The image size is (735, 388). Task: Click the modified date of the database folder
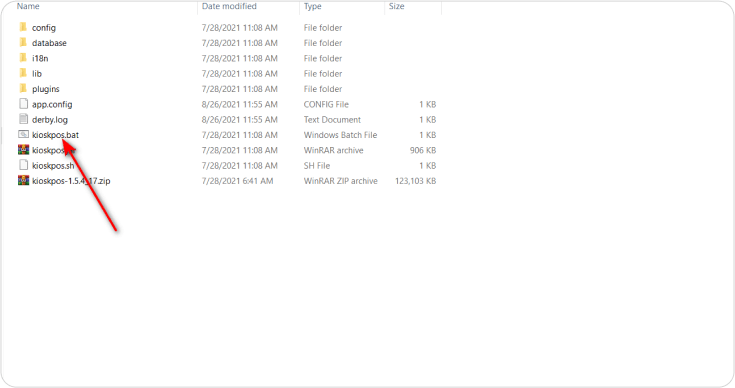tap(240, 43)
